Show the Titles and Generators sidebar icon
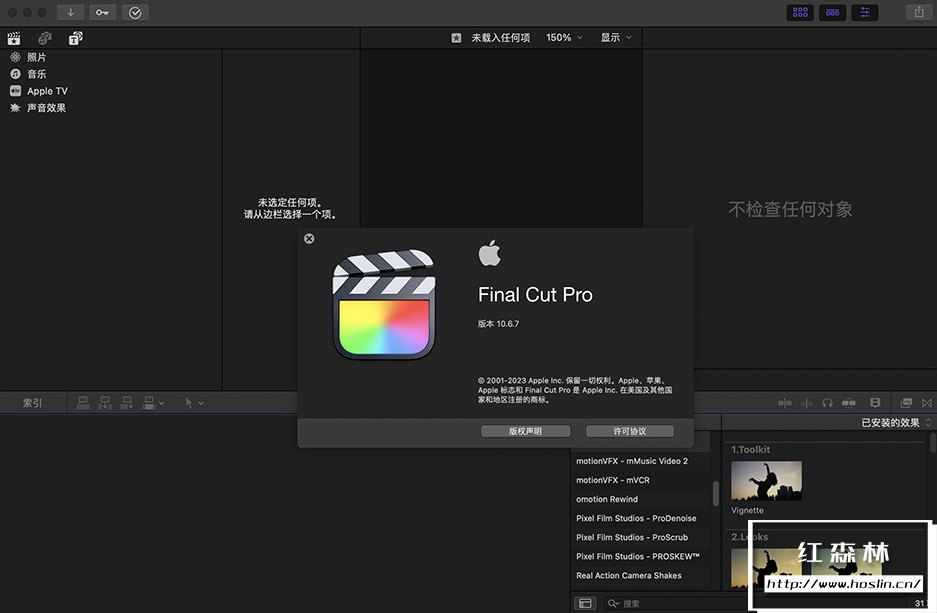Screen dimensions: 937x613 coord(75,39)
